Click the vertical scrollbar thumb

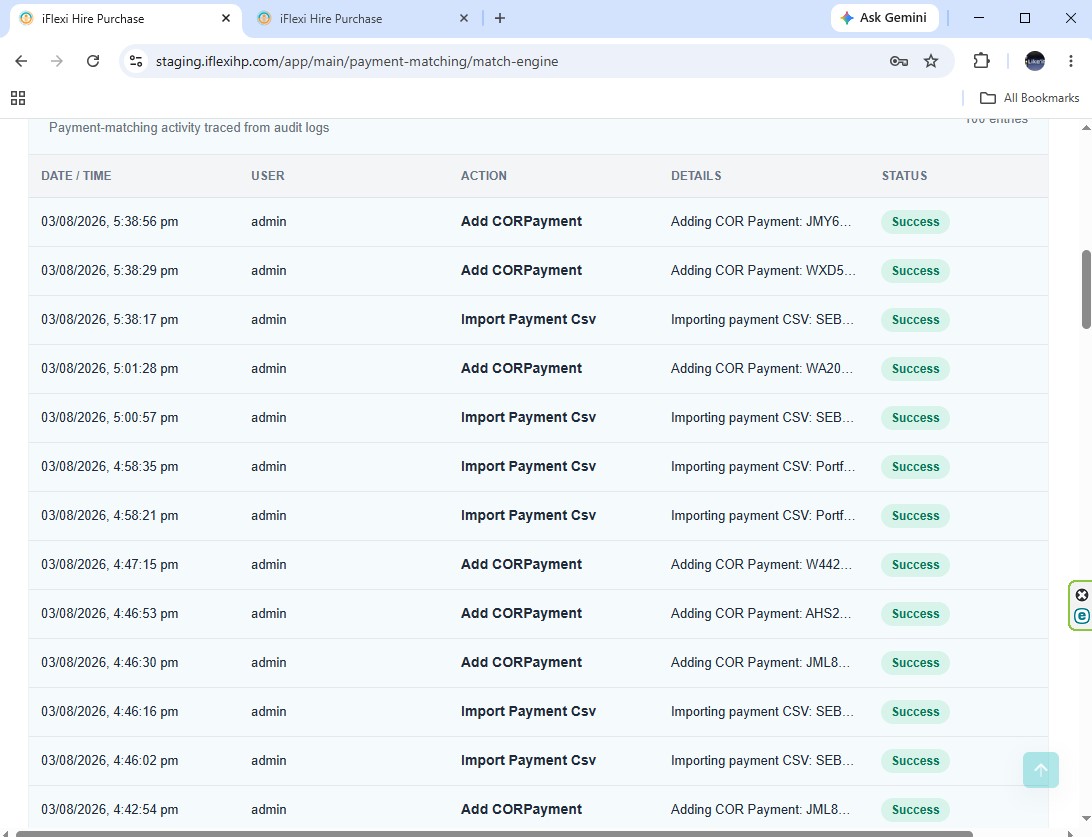click(1086, 289)
